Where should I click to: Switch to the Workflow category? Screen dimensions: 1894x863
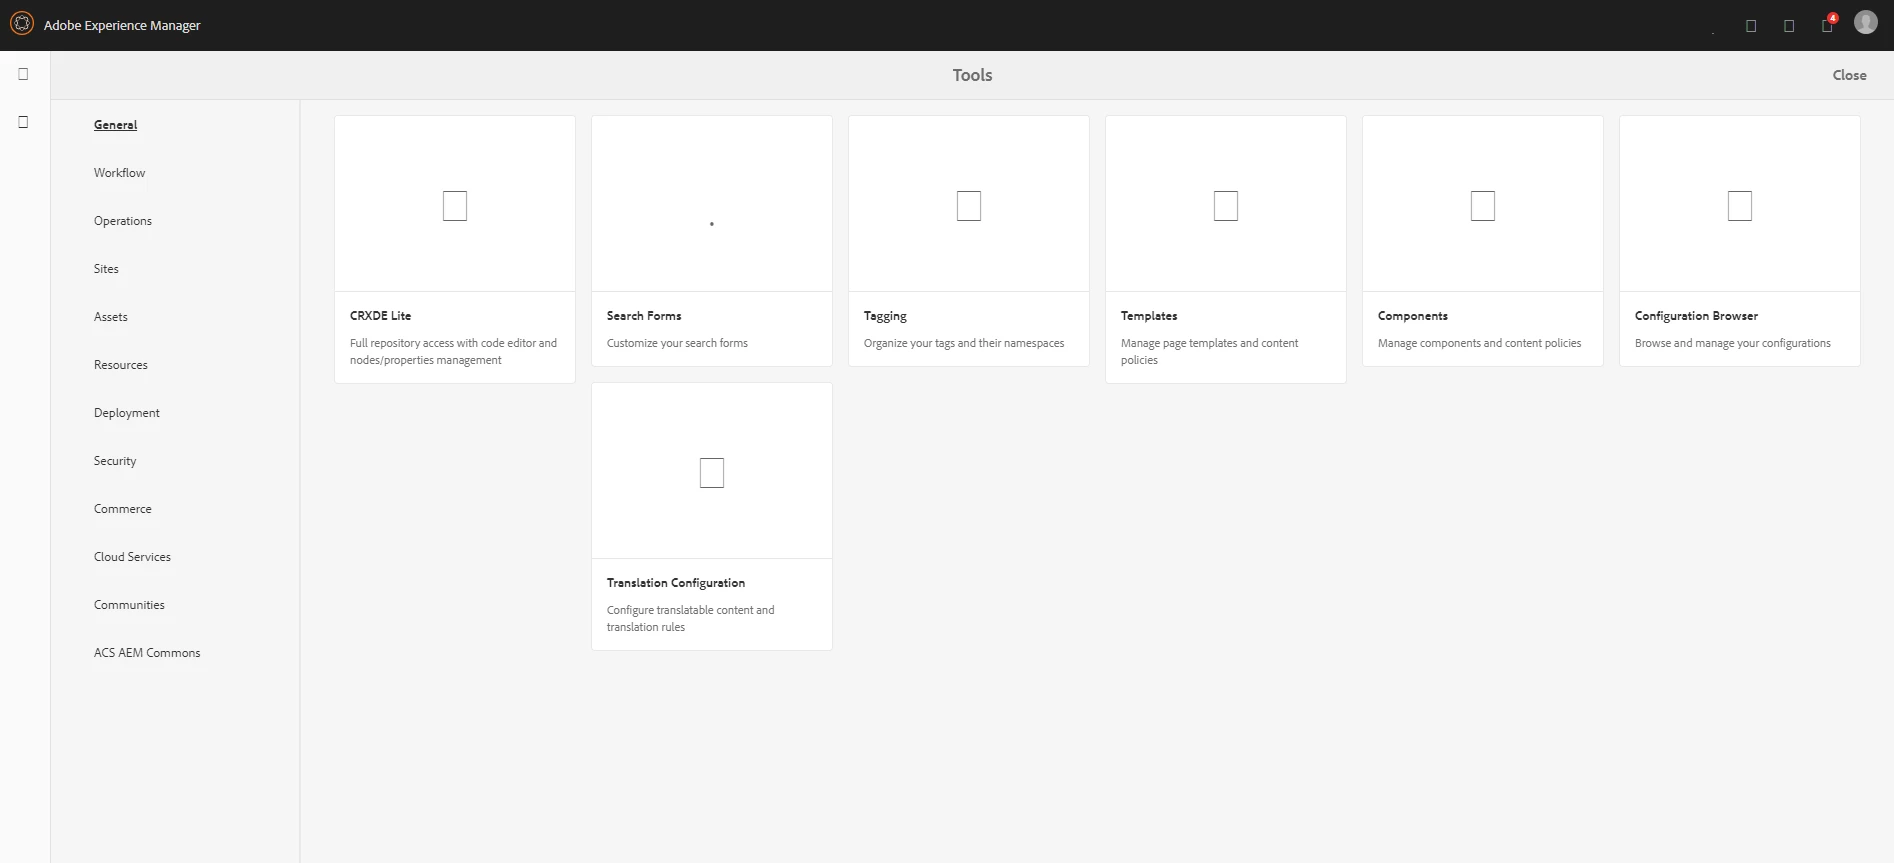[120, 173]
